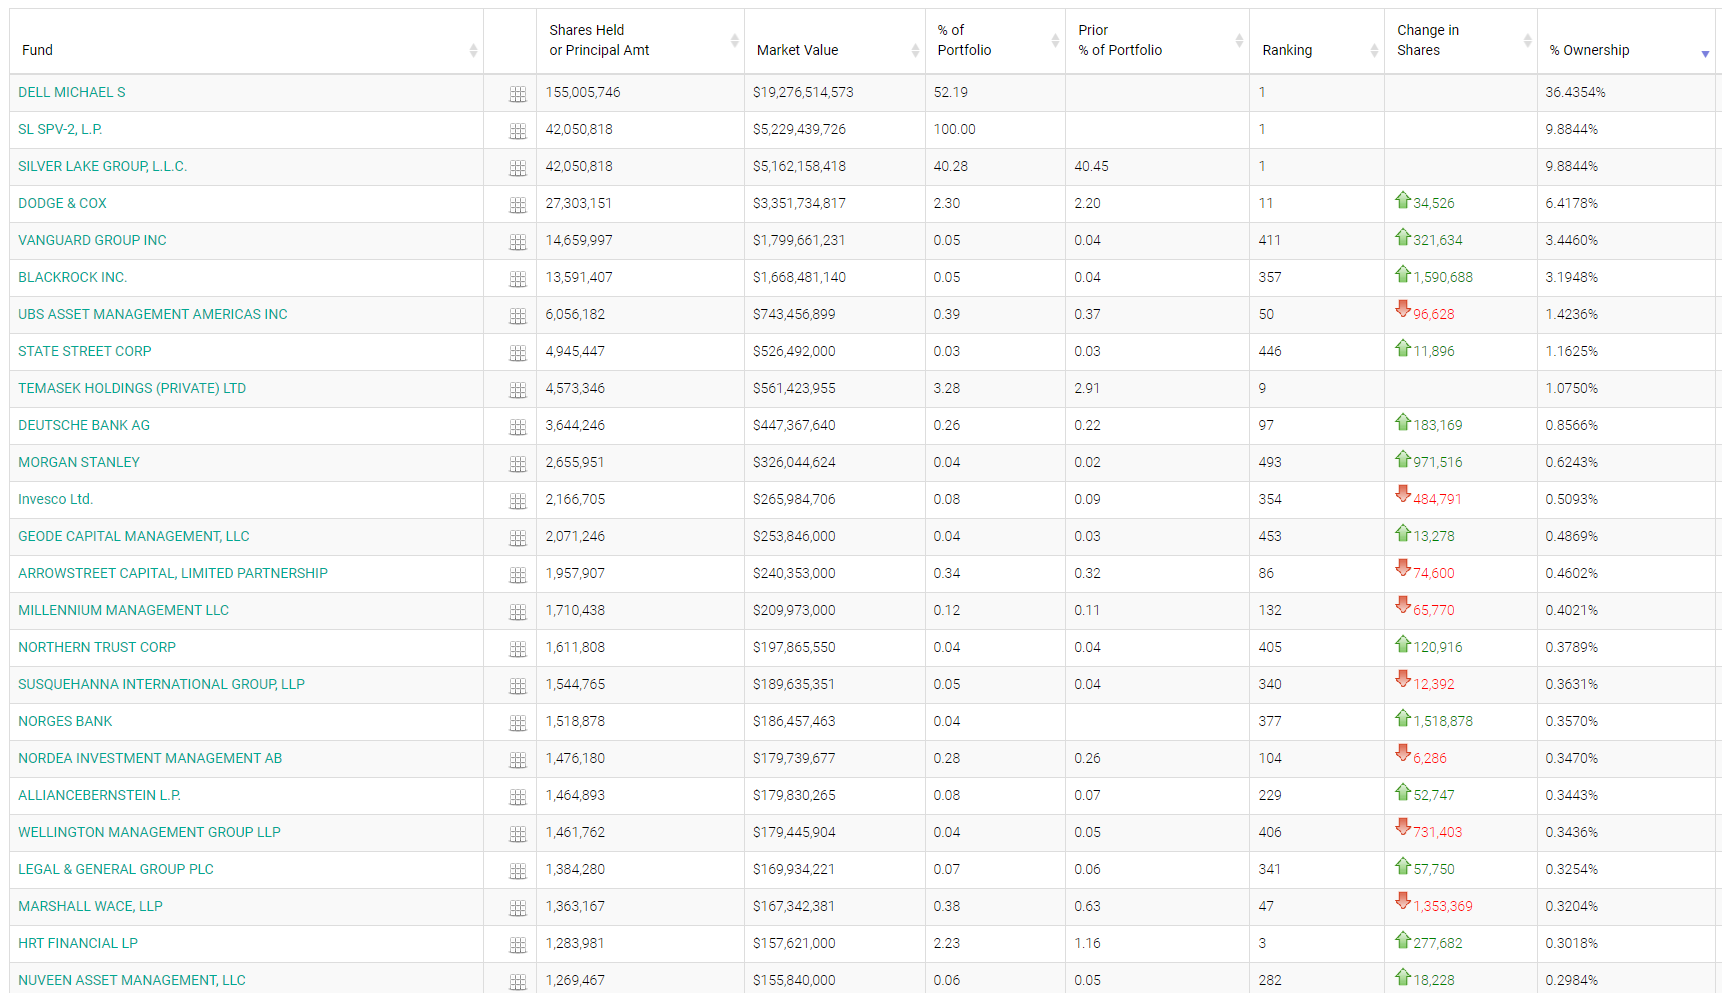Open grid icon for Invesco Ltd. row
Screen dimensions: 1722x993
517,501
